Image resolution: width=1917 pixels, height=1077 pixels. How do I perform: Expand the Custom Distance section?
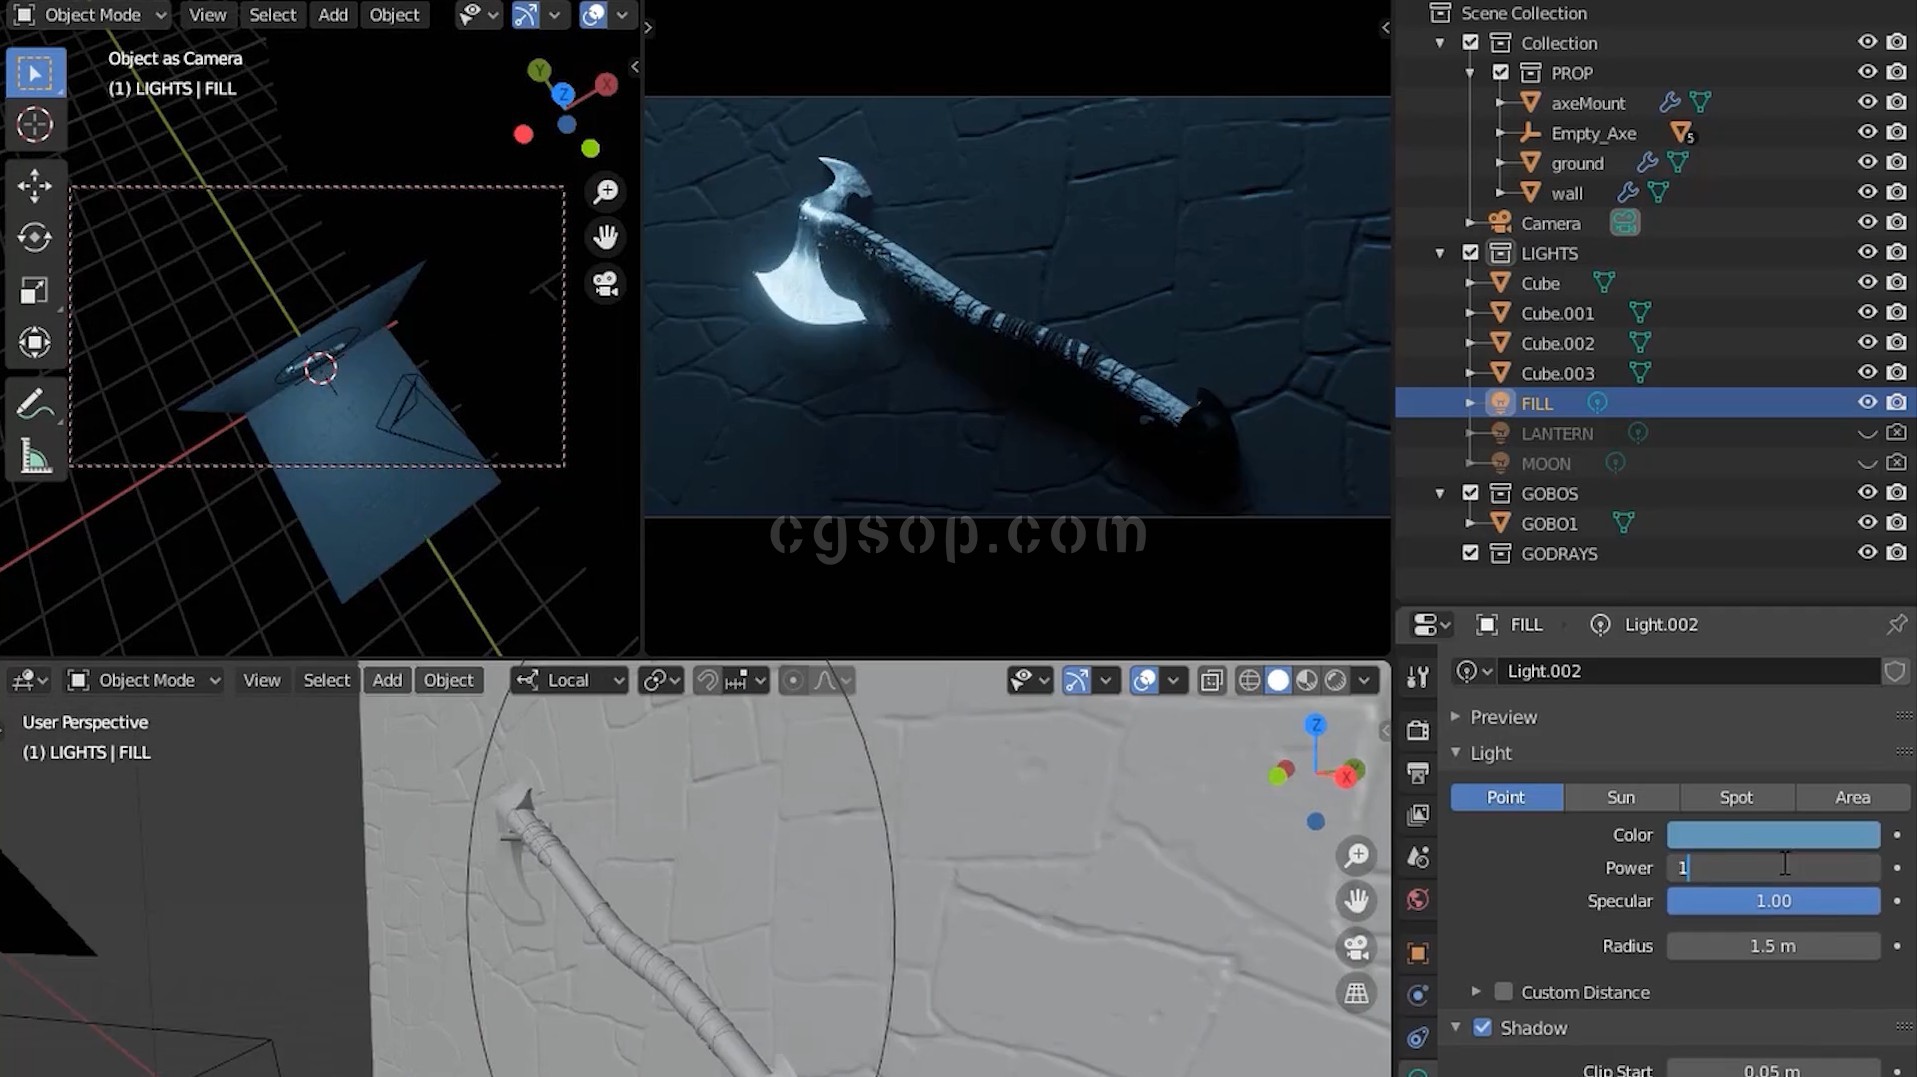[1476, 992]
